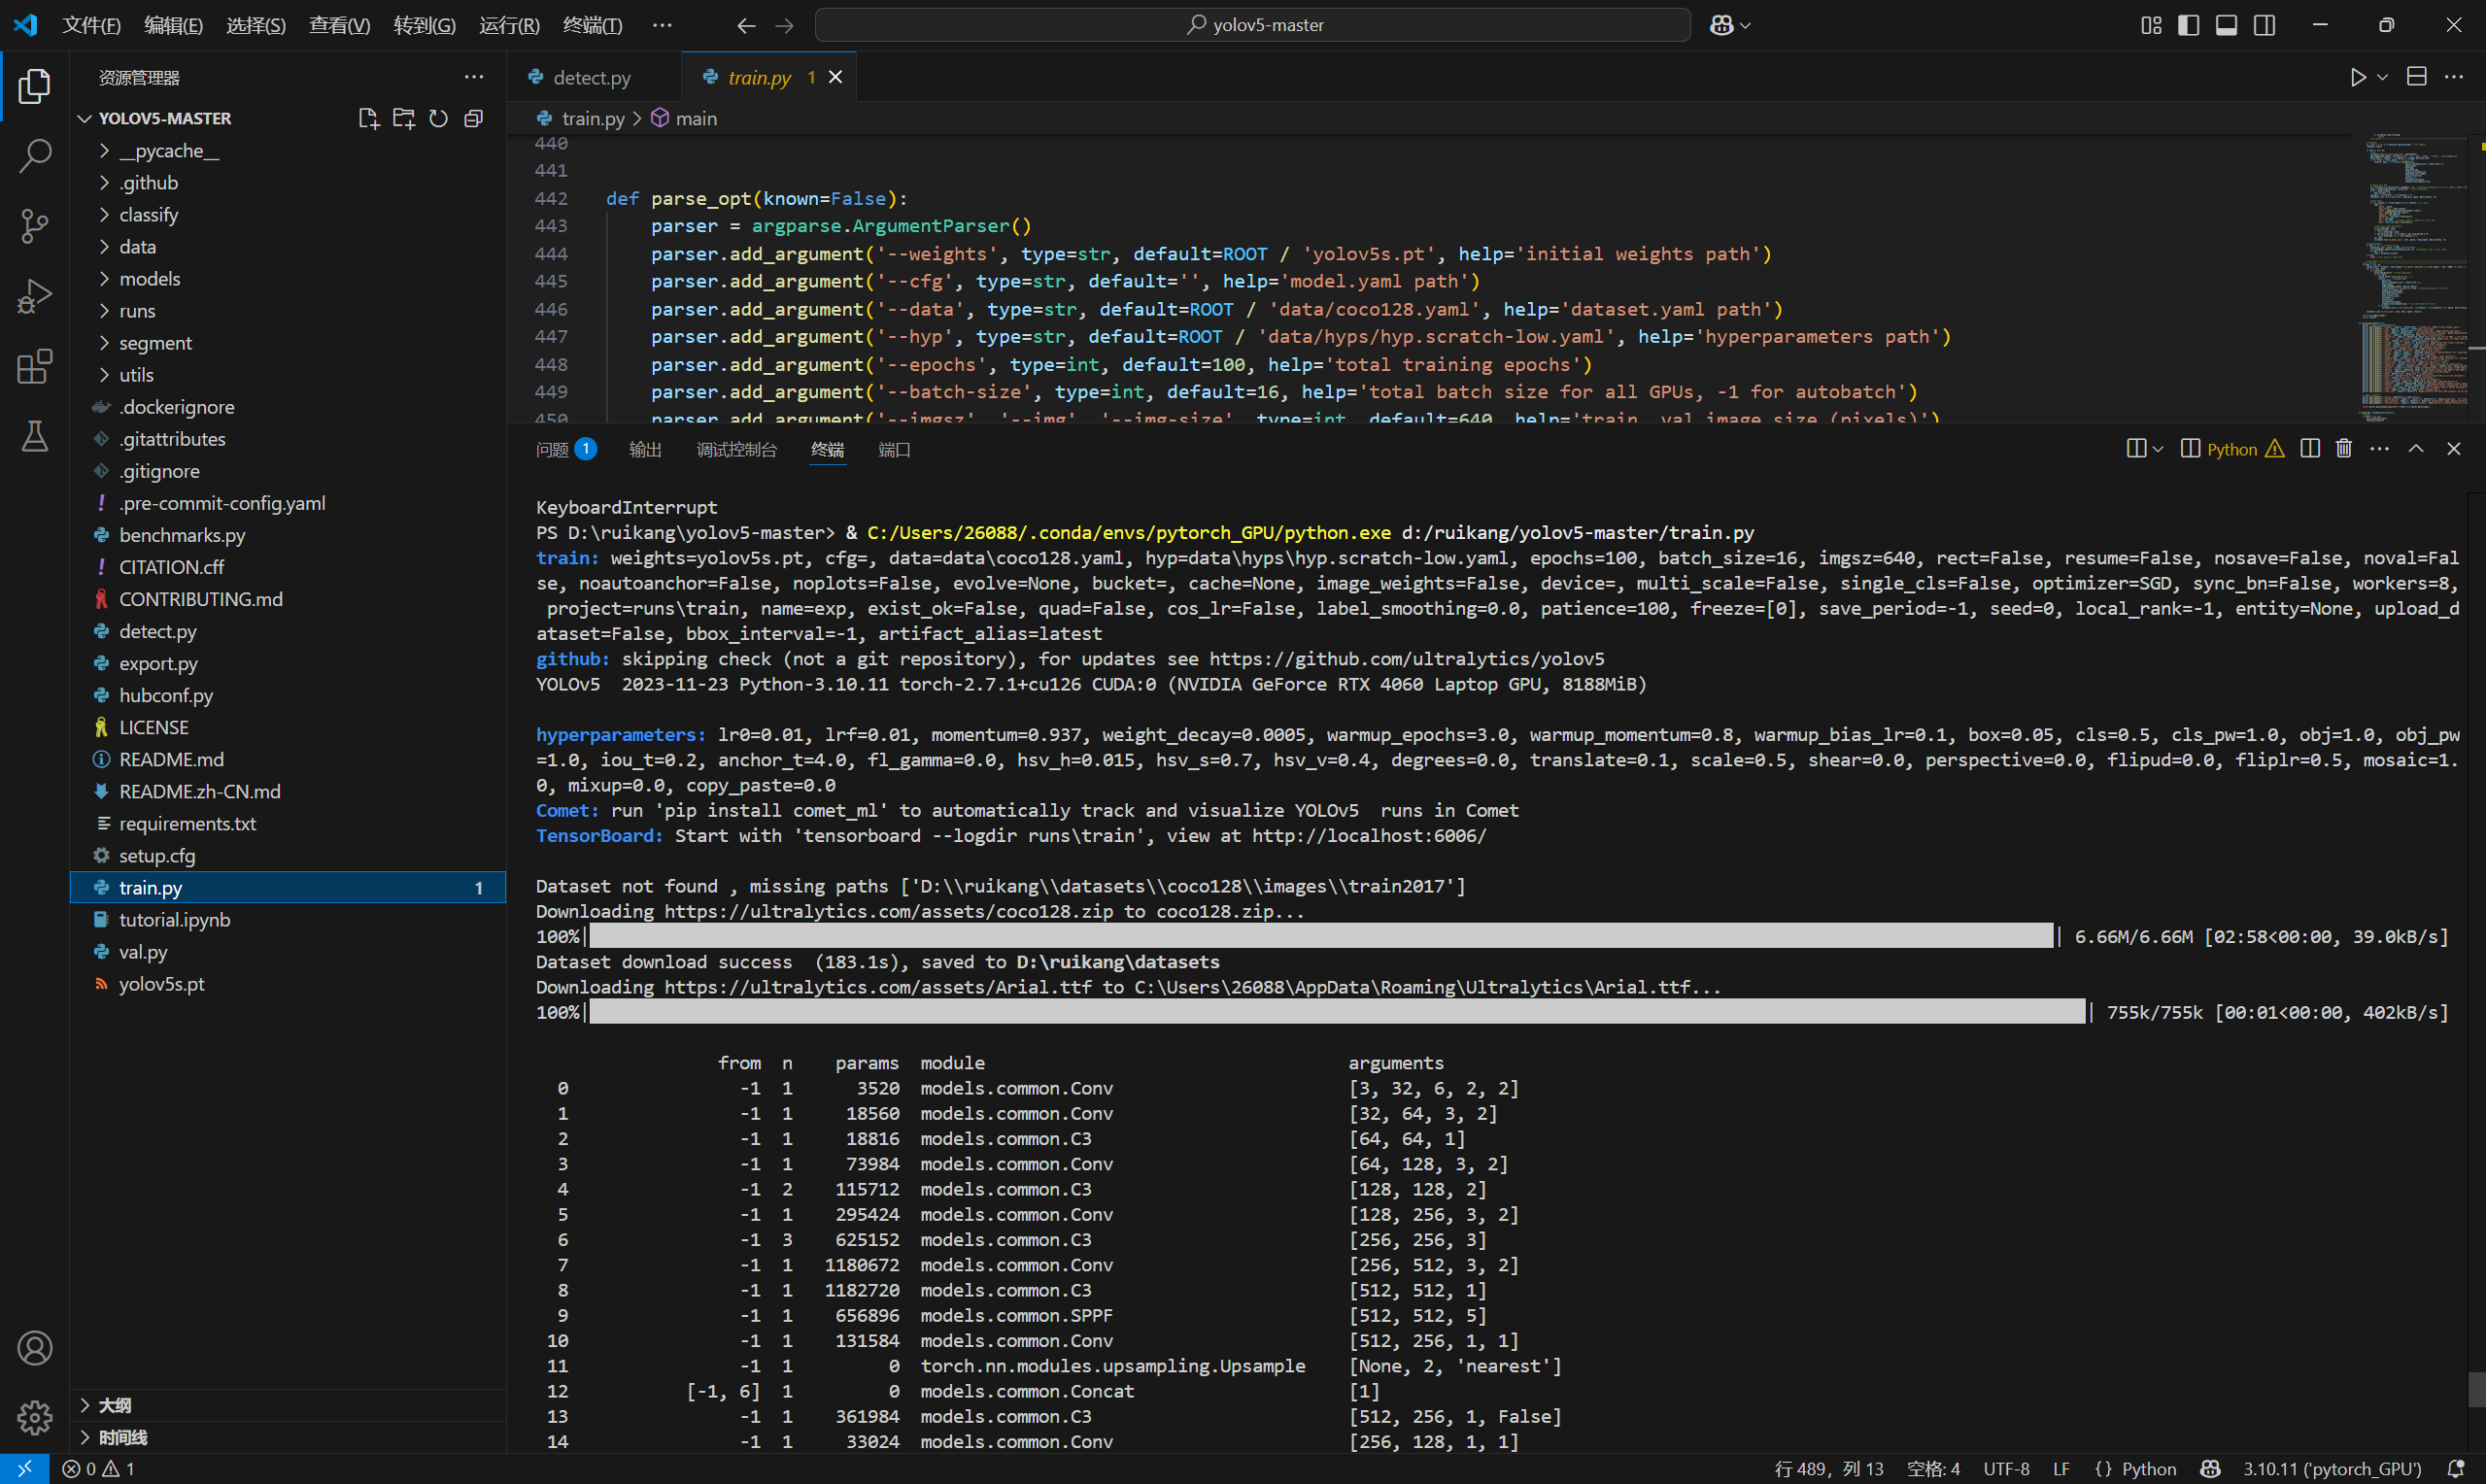This screenshot has width=2486, height=1484.
Task: Open the Source Control view
Action: click(35, 225)
